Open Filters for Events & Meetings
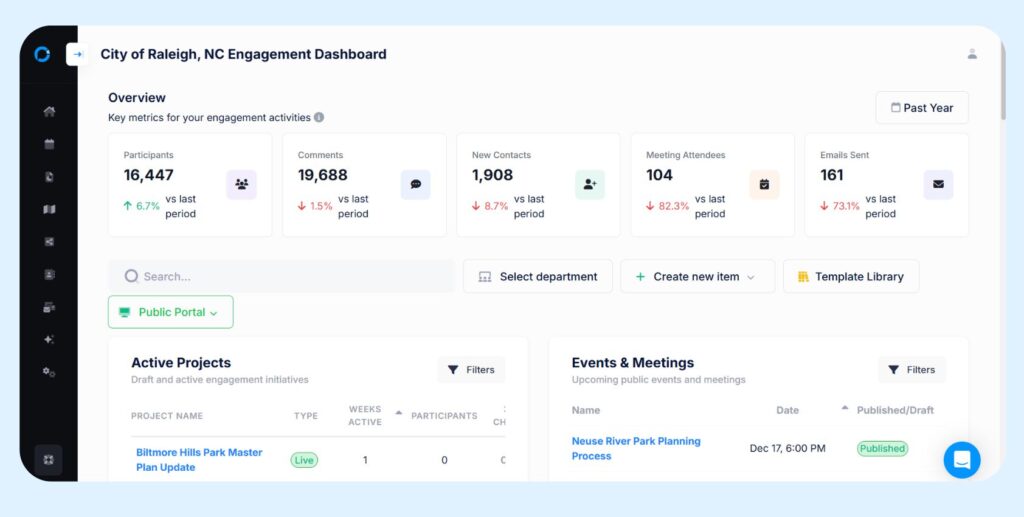The width and height of the screenshot is (1024, 517). (911, 370)
